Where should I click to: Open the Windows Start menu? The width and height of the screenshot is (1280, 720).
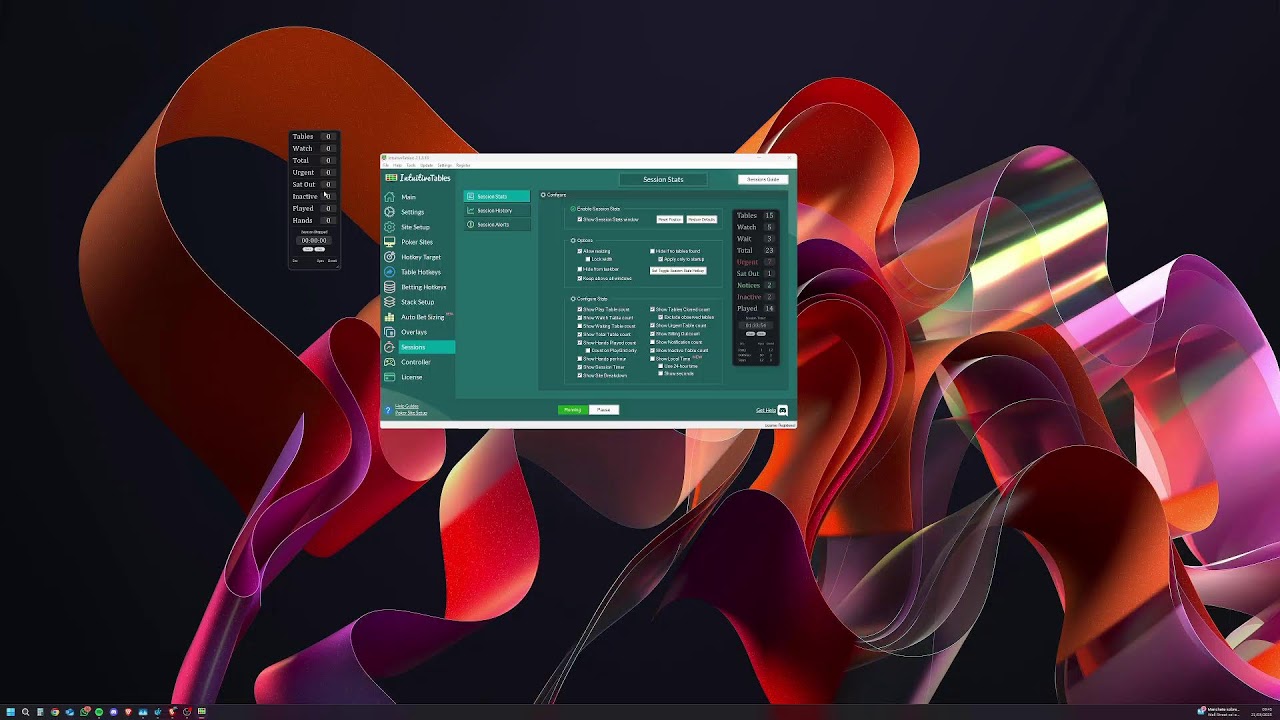(10, 712)
